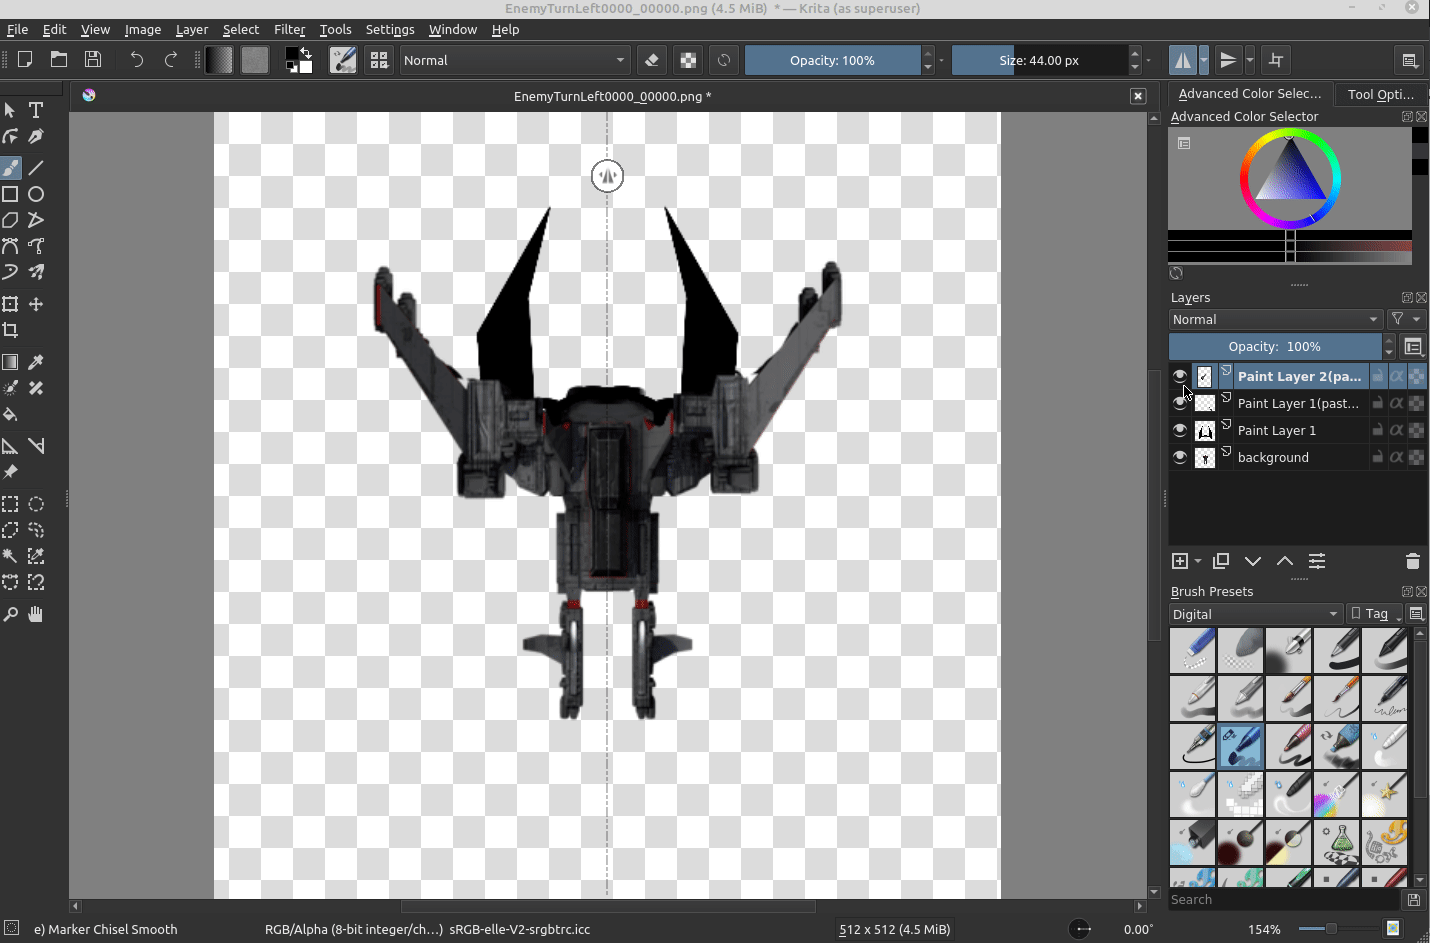Hide the Paint Layer 1(pasted) layer

1180,403
